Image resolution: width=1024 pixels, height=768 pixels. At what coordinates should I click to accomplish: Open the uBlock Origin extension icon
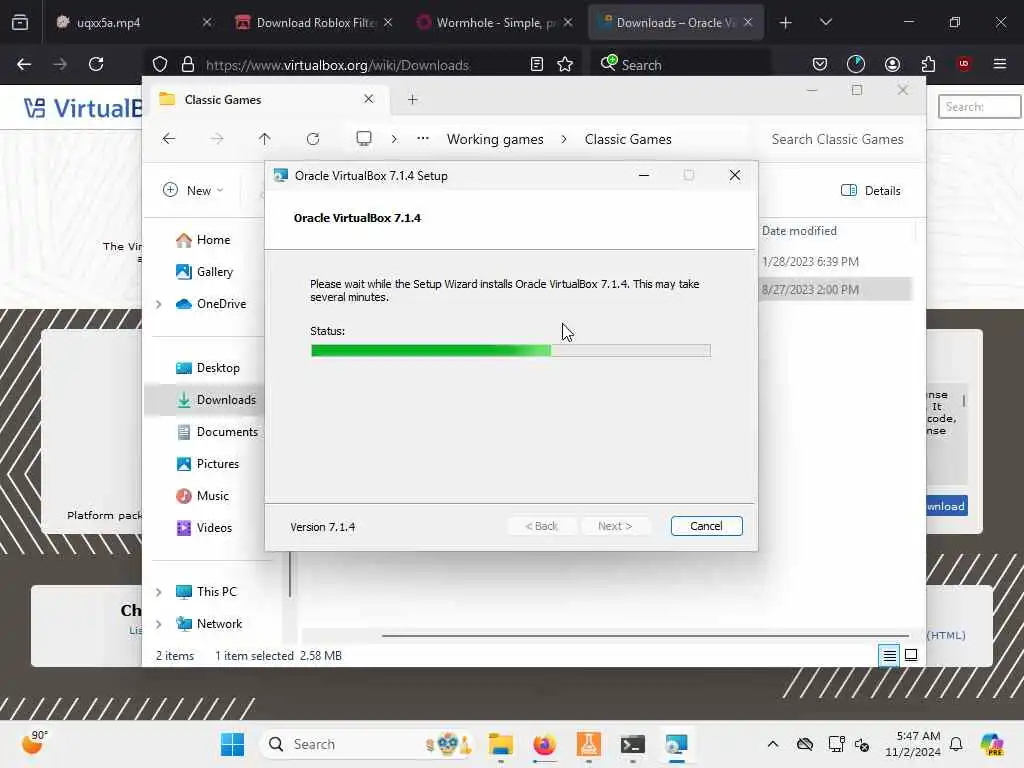[x=964, y=64]
